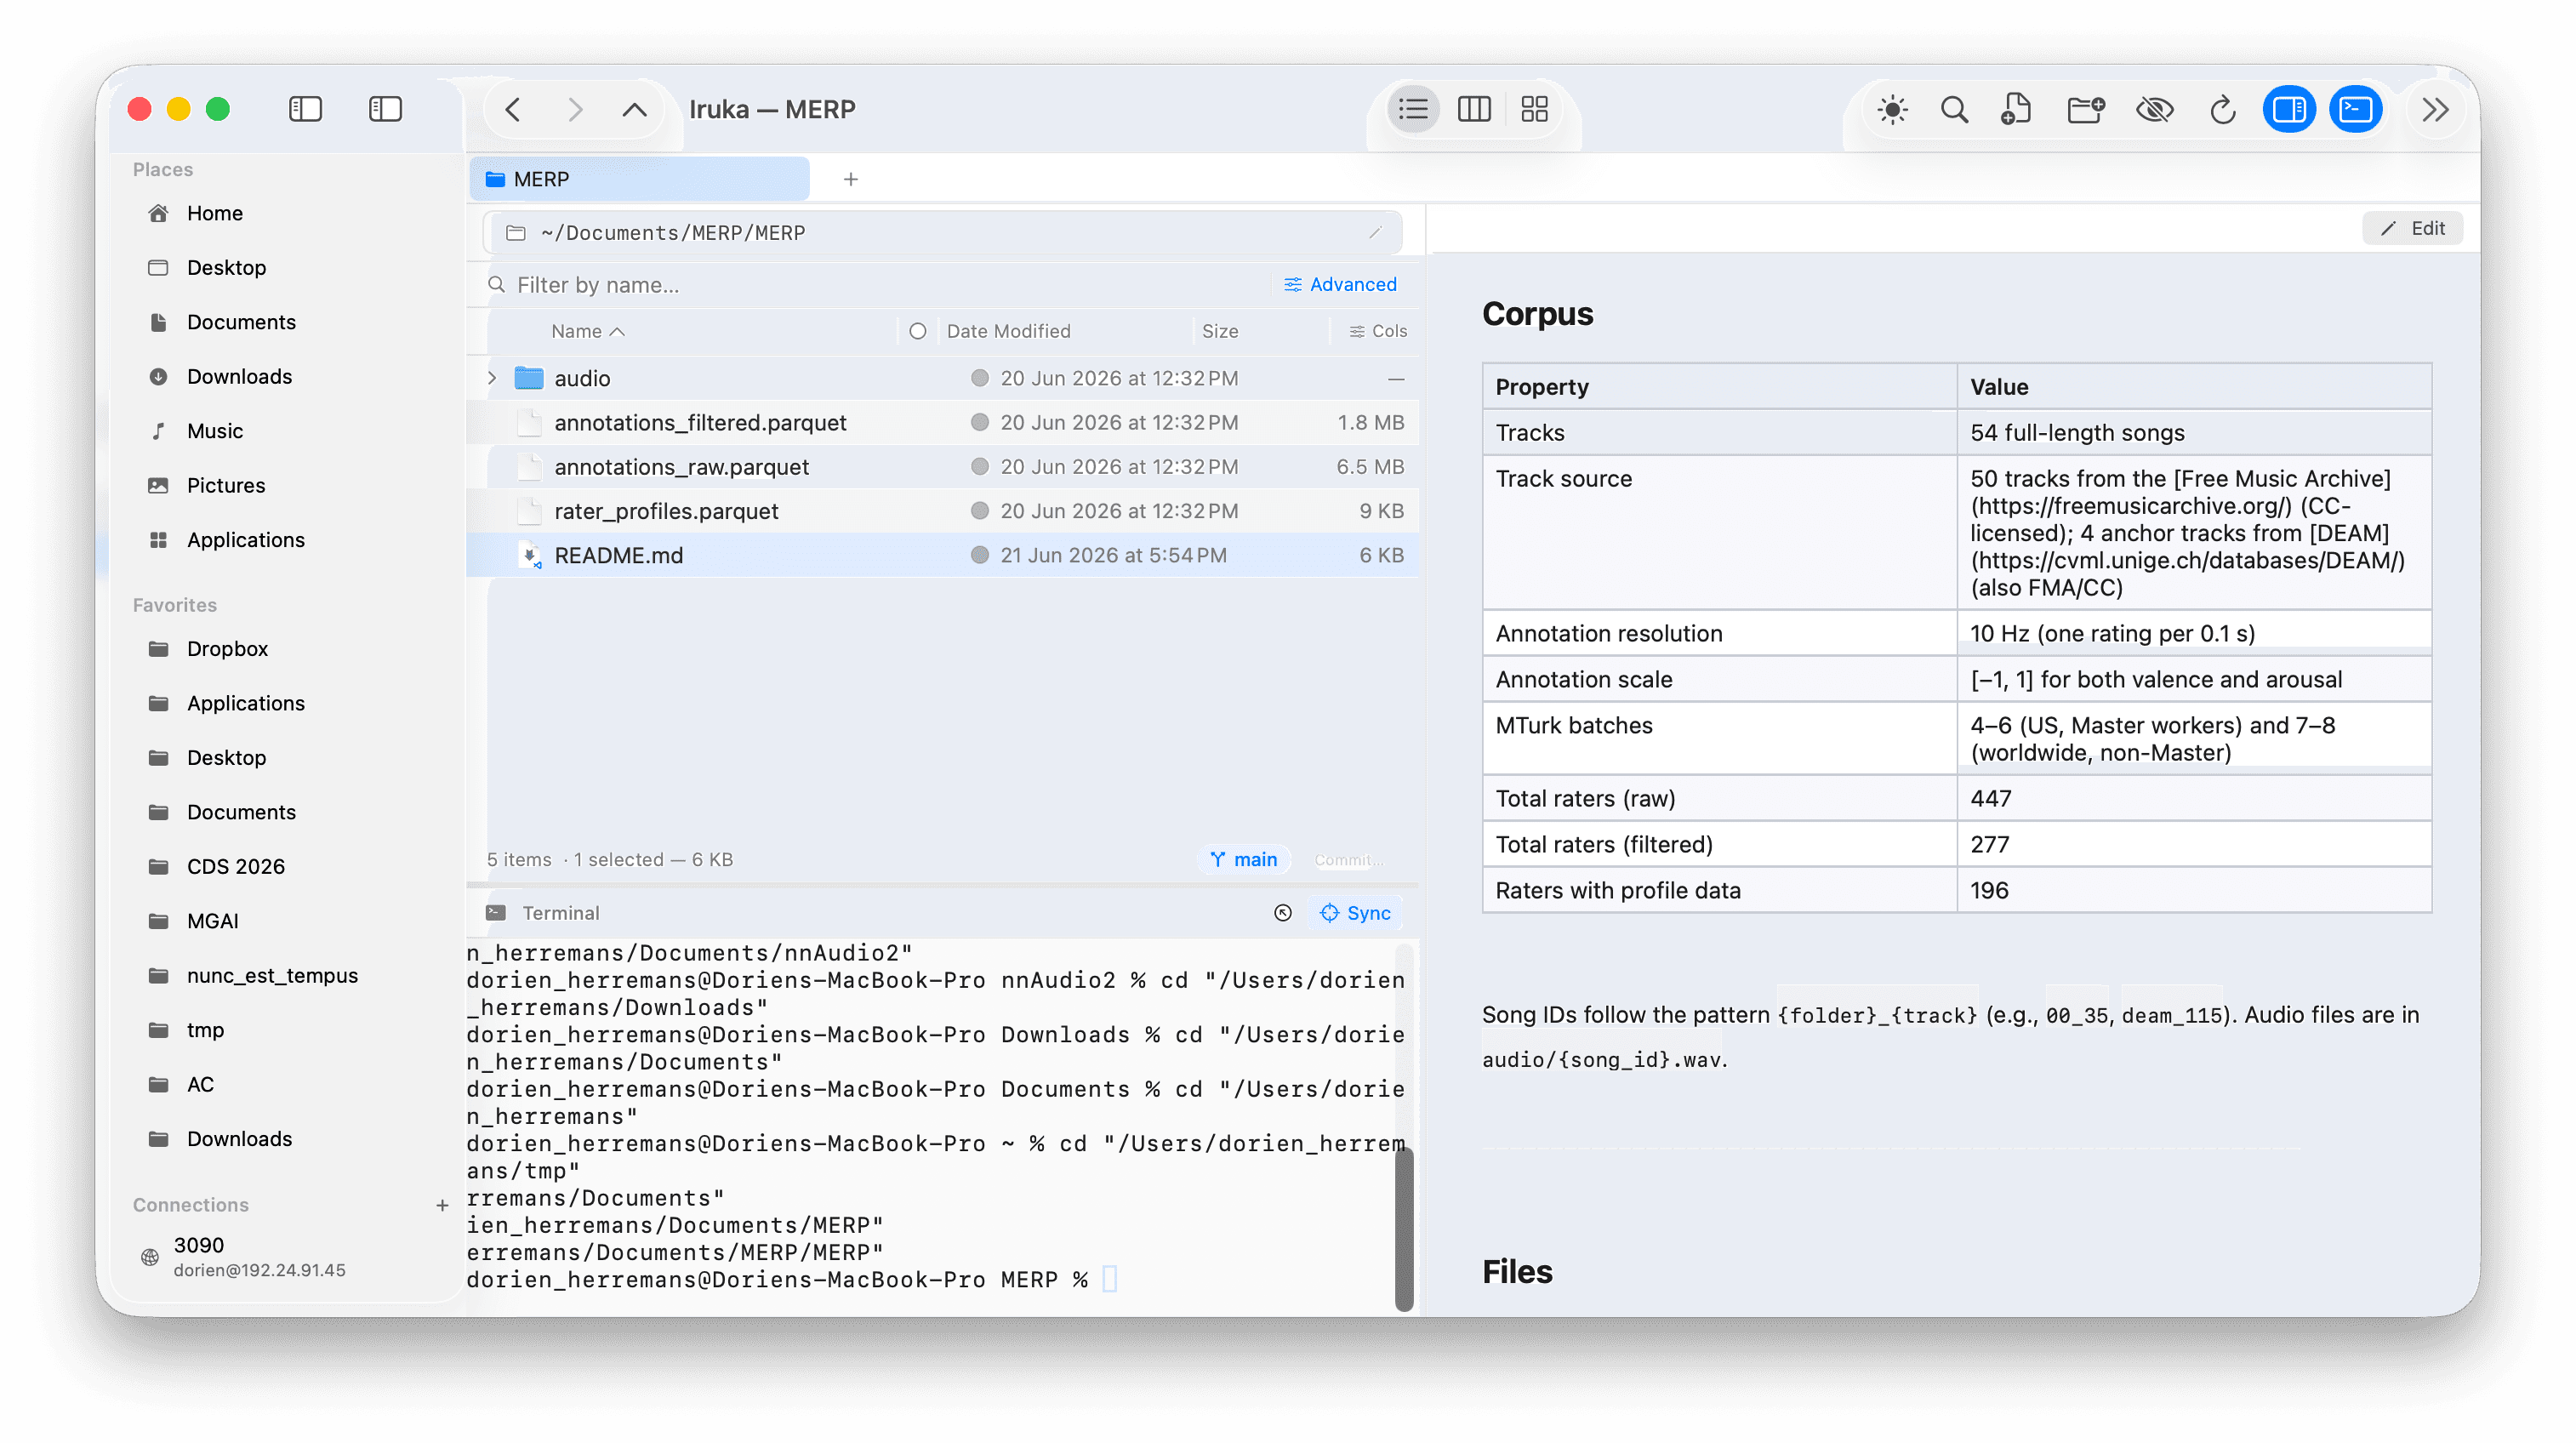Add a new connection with plus
This screenshot has width=2576, height=1443.
(442, 1205)
